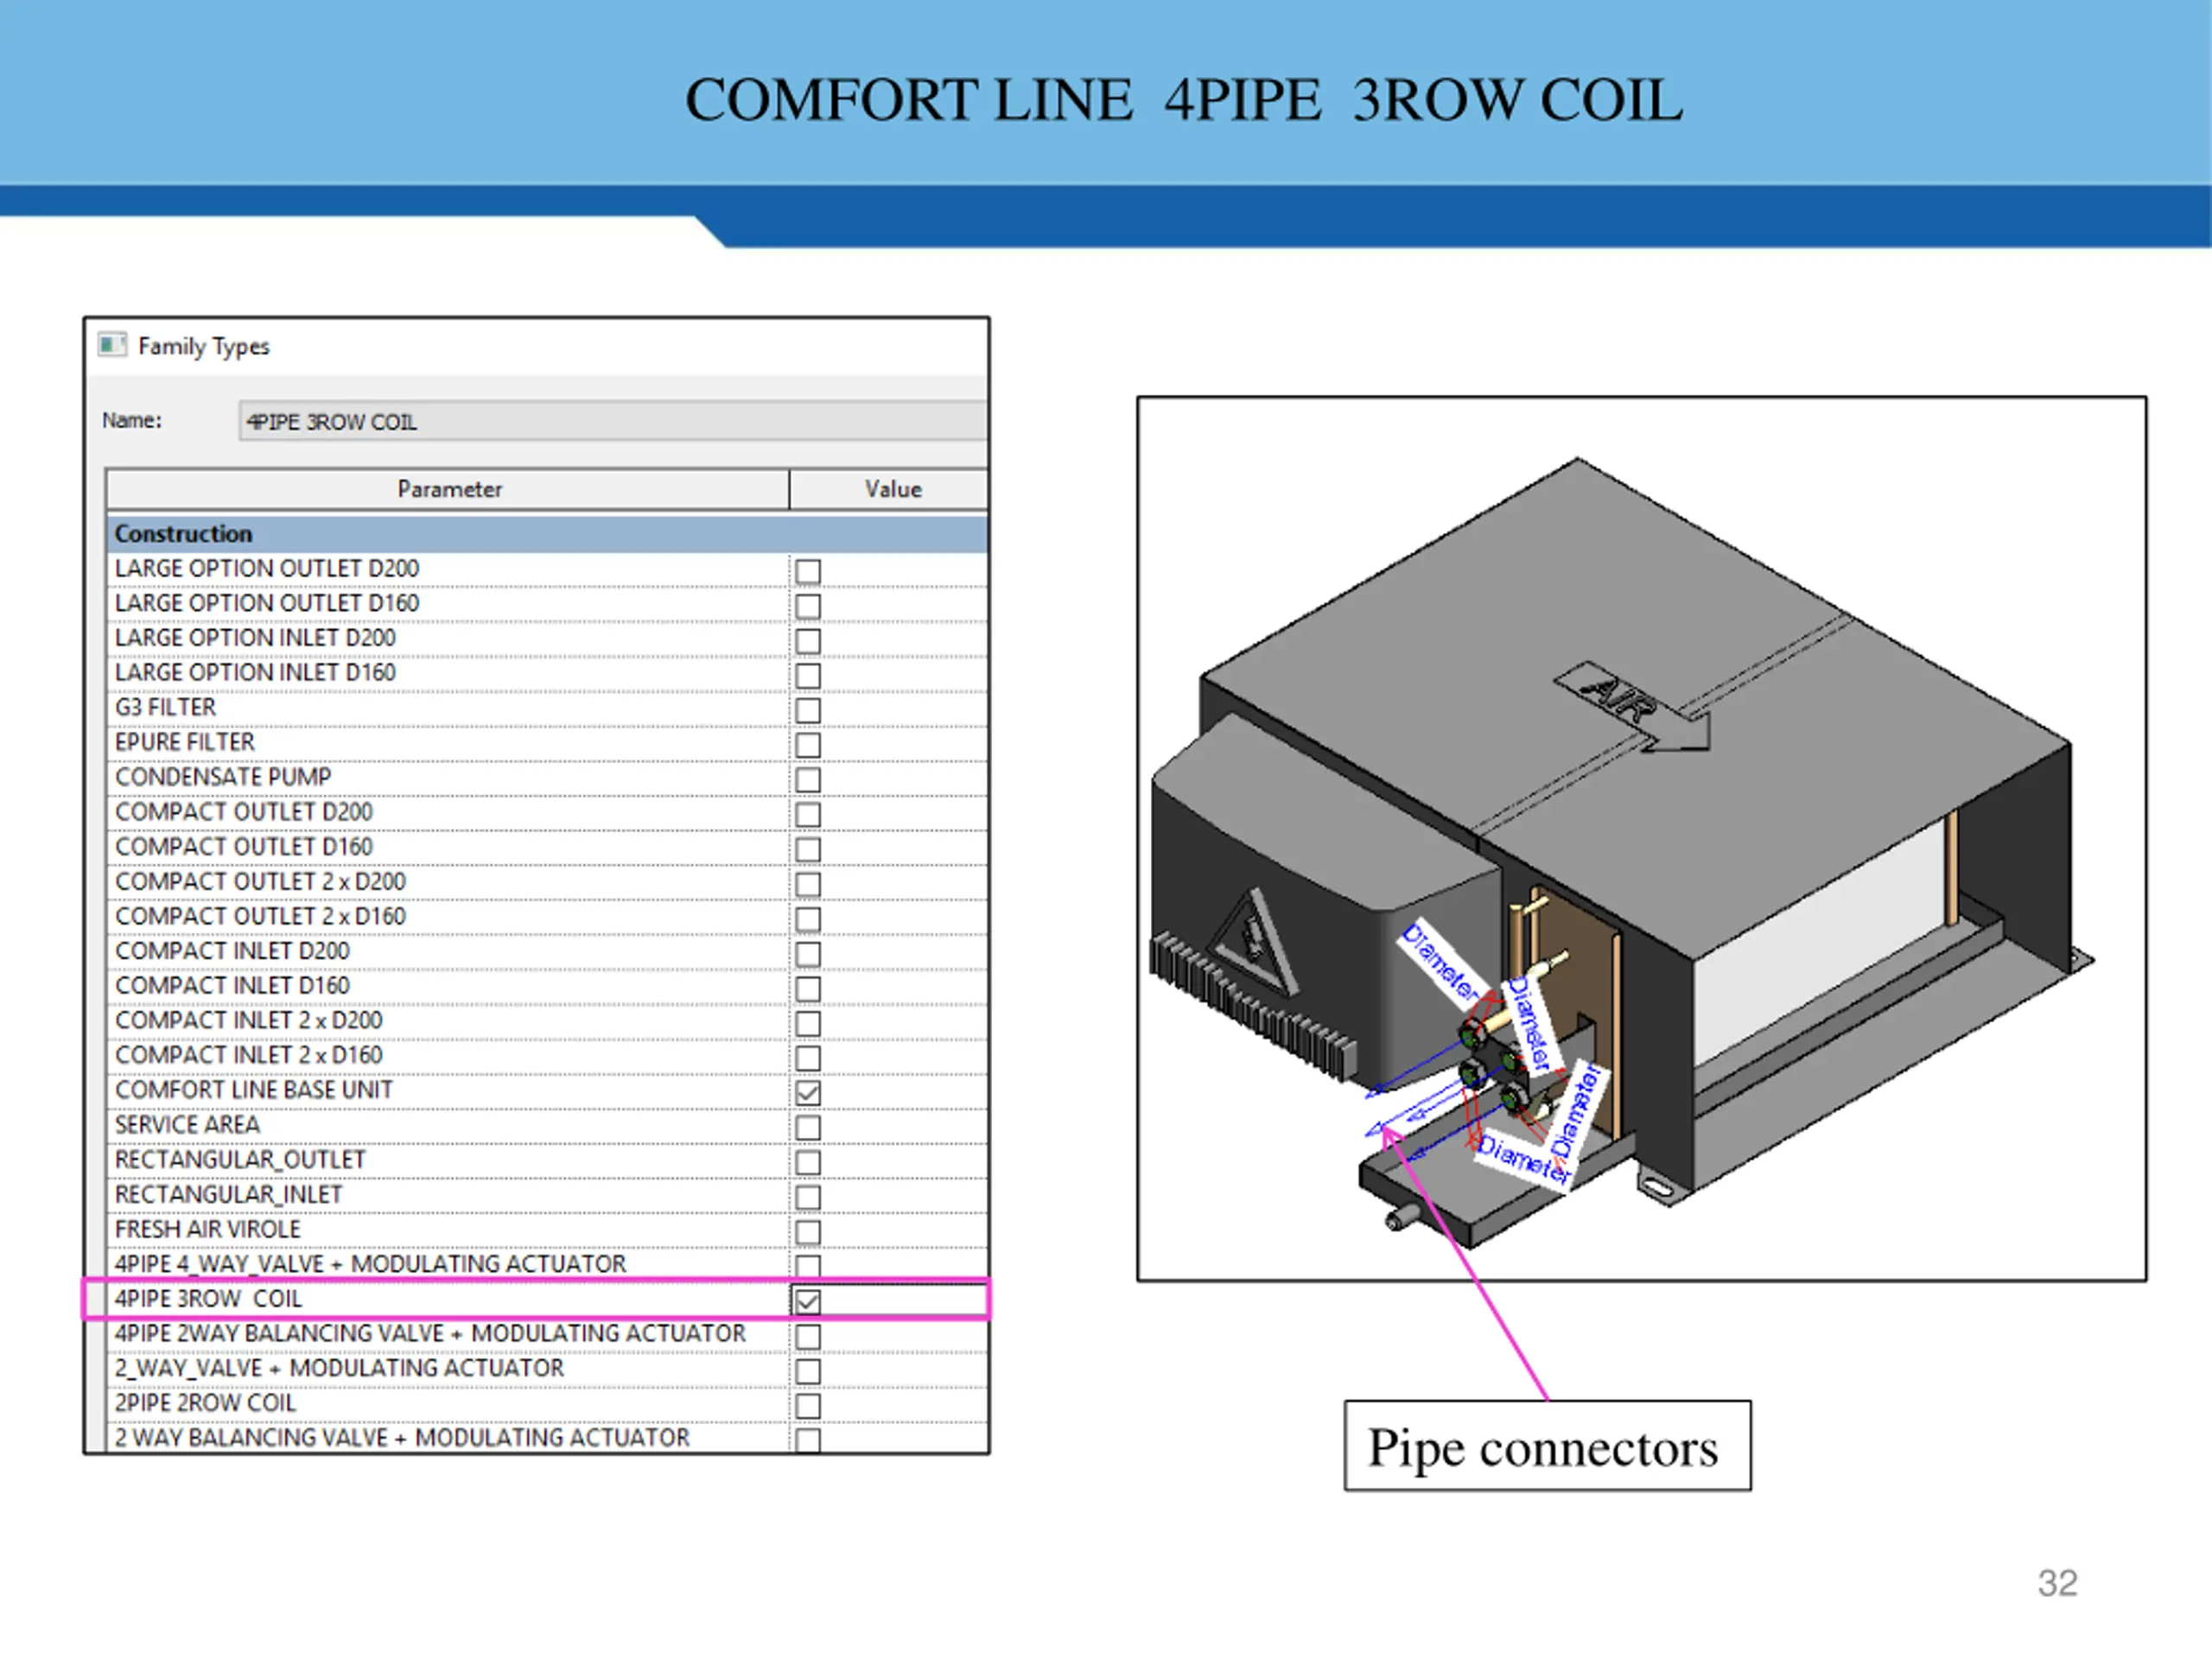The height and width of the screenshot is (1659, 2212).
Task: Check the 2PIPE 2ROW COIL box
Action: point(807,1406)
